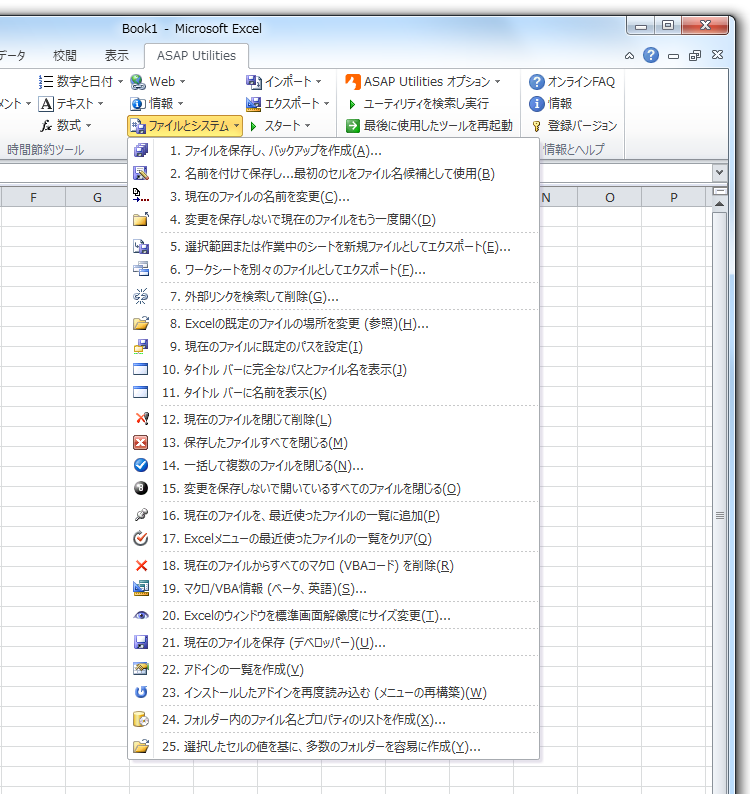Click the オンラインFAQ question icon

click(x=537, y=82)
